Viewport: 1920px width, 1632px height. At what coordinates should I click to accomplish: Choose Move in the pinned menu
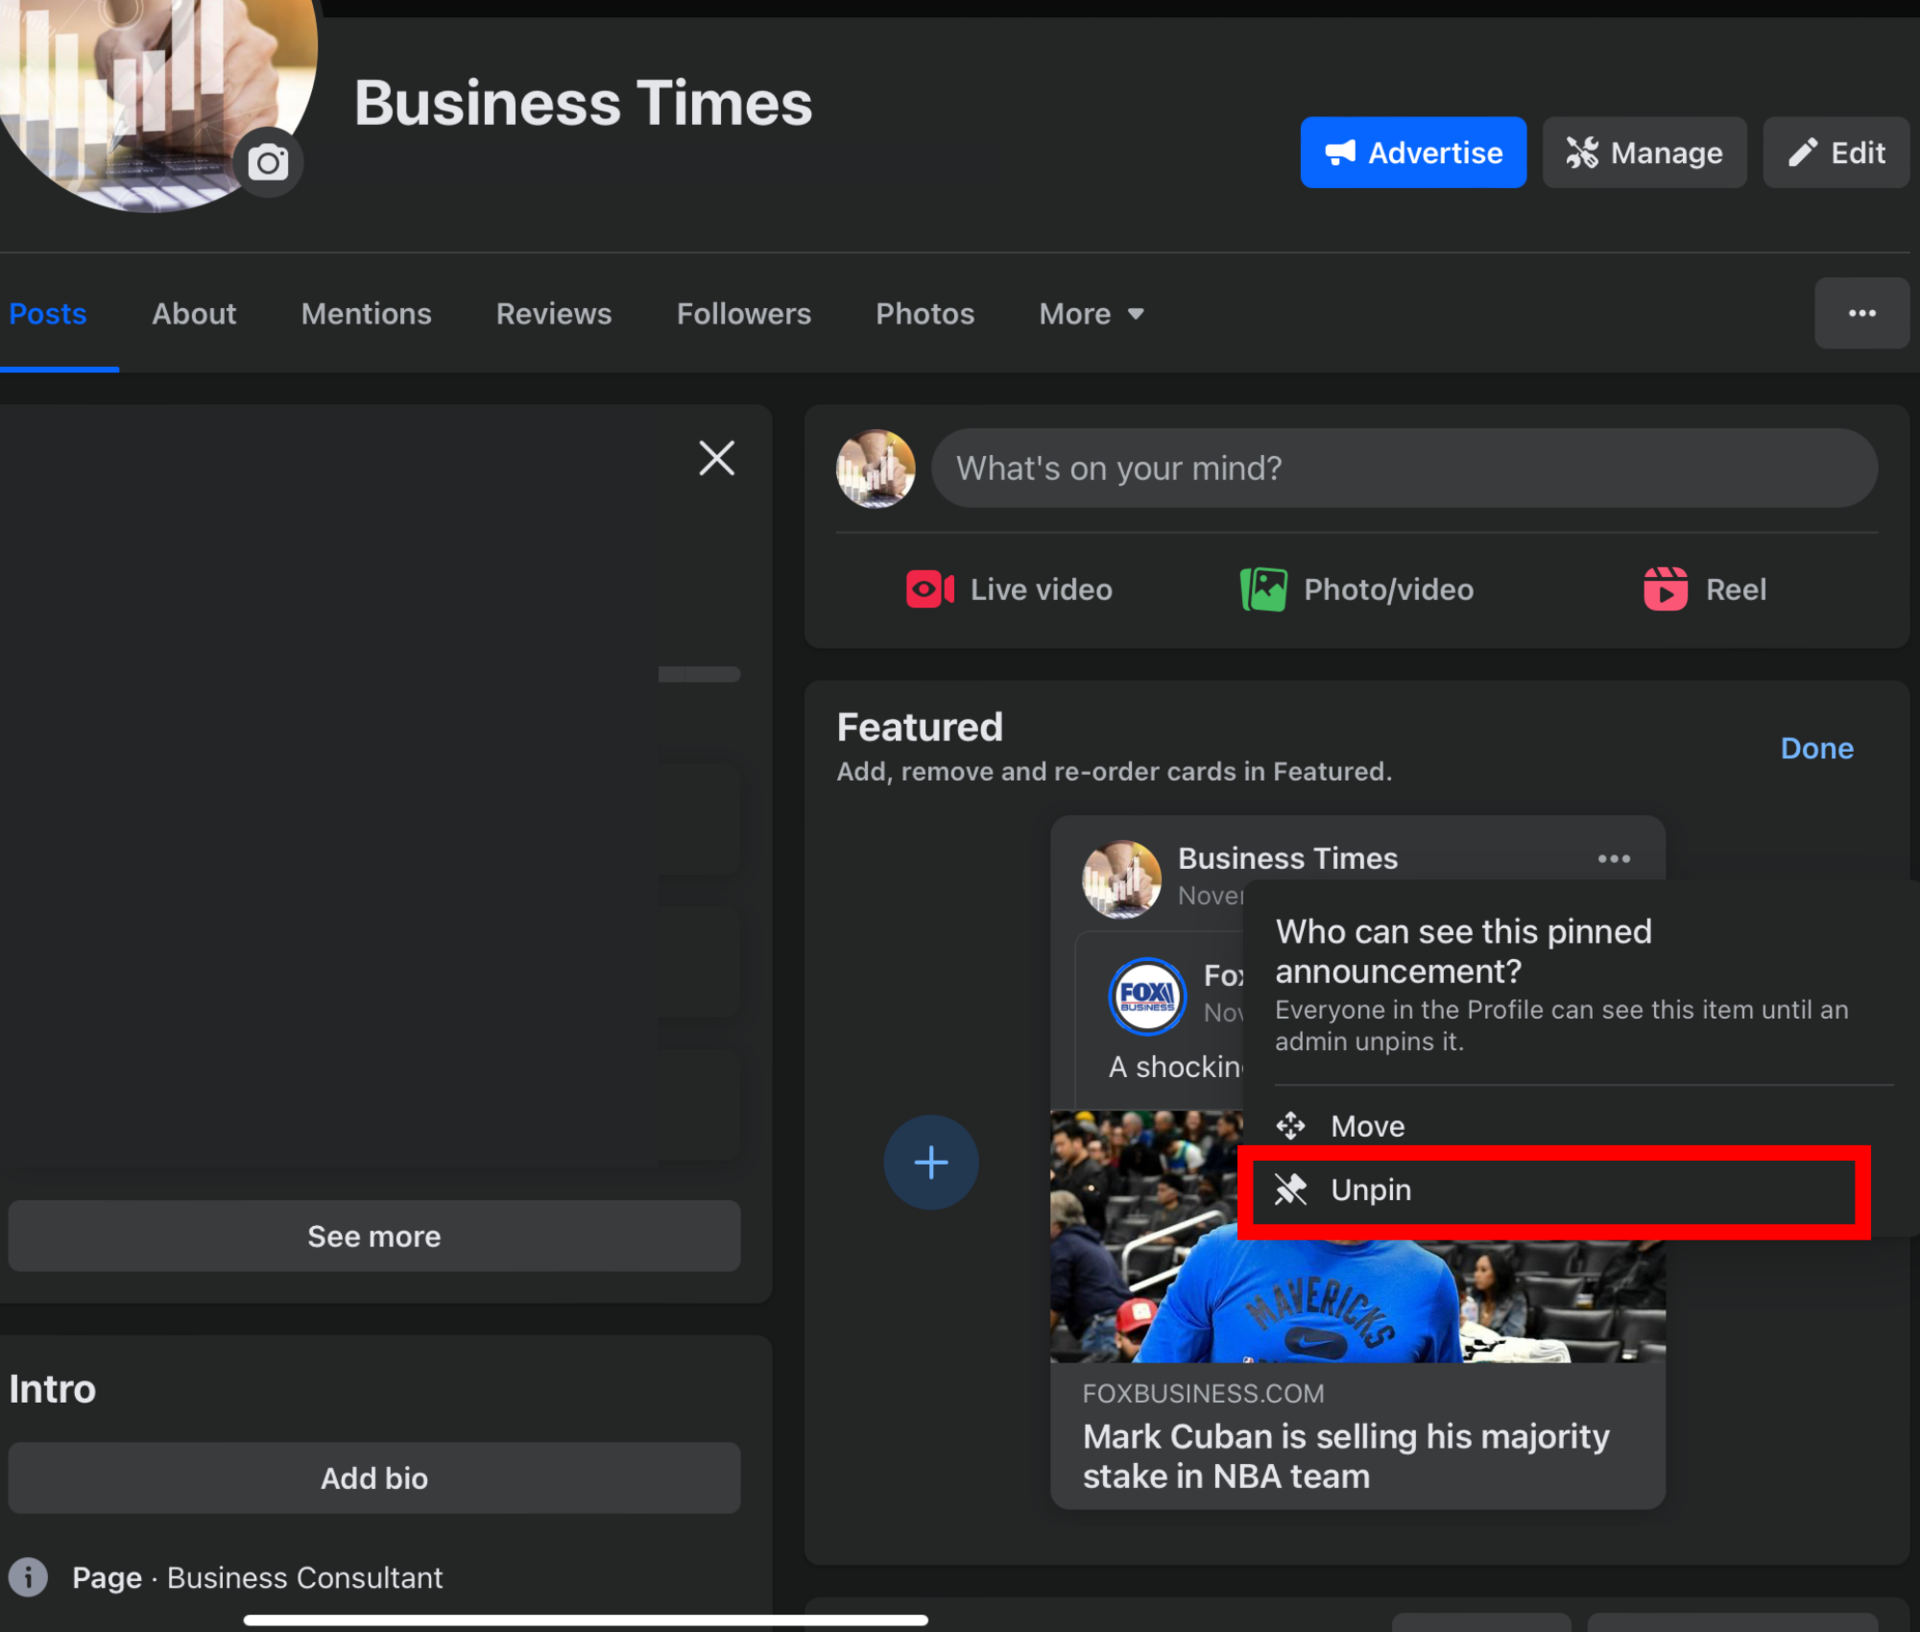[x=1366, y=1127]
